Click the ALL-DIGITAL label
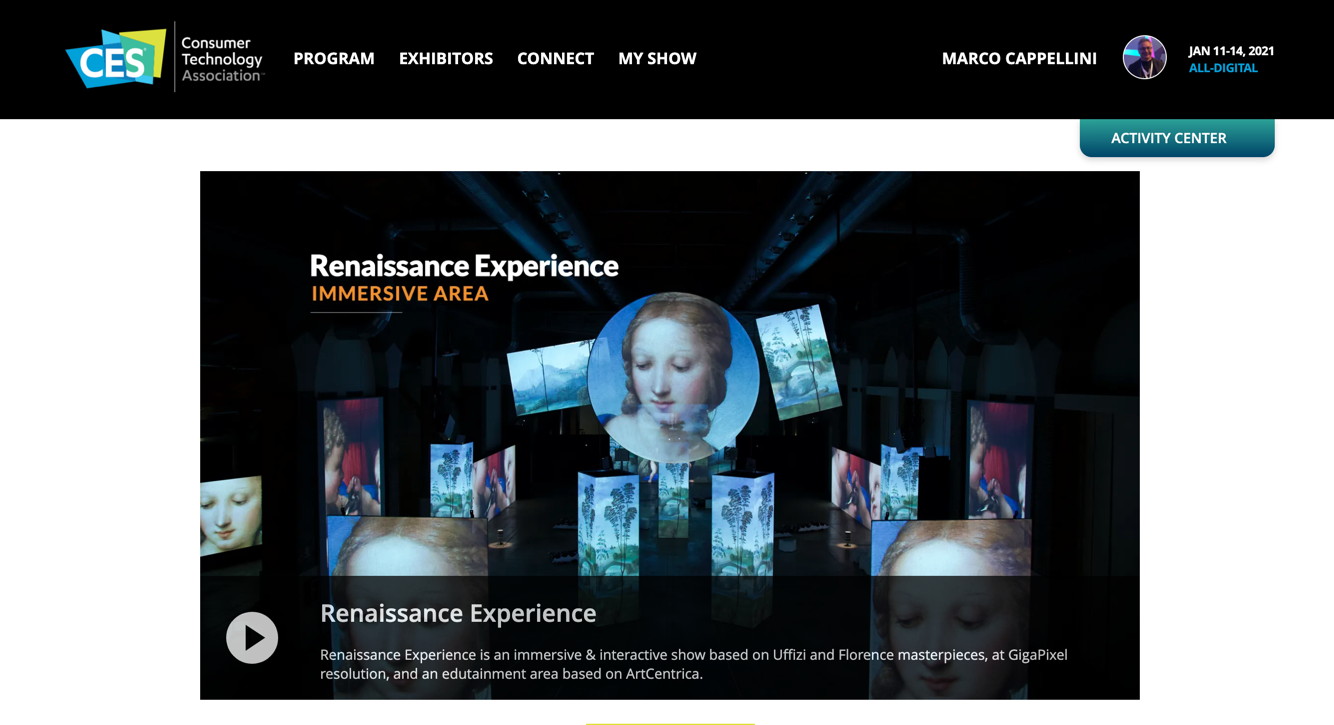1334x725 pixels. (1223, 68)
